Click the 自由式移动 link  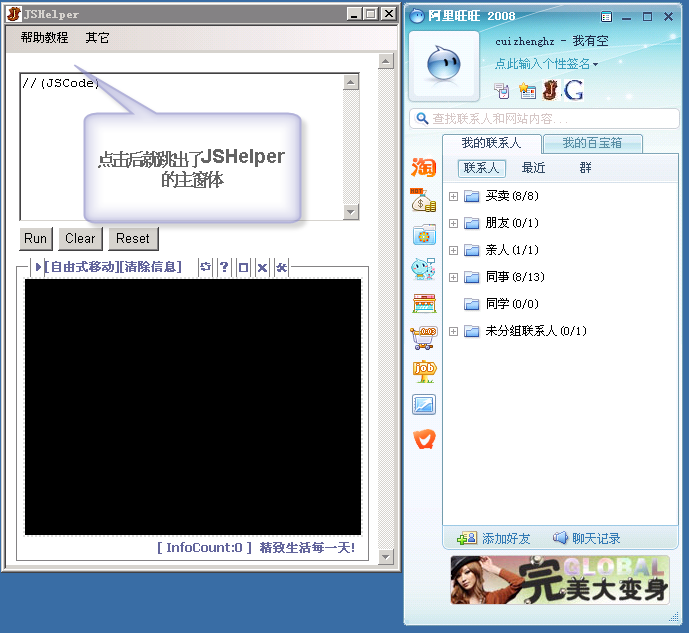click(82, 267)
